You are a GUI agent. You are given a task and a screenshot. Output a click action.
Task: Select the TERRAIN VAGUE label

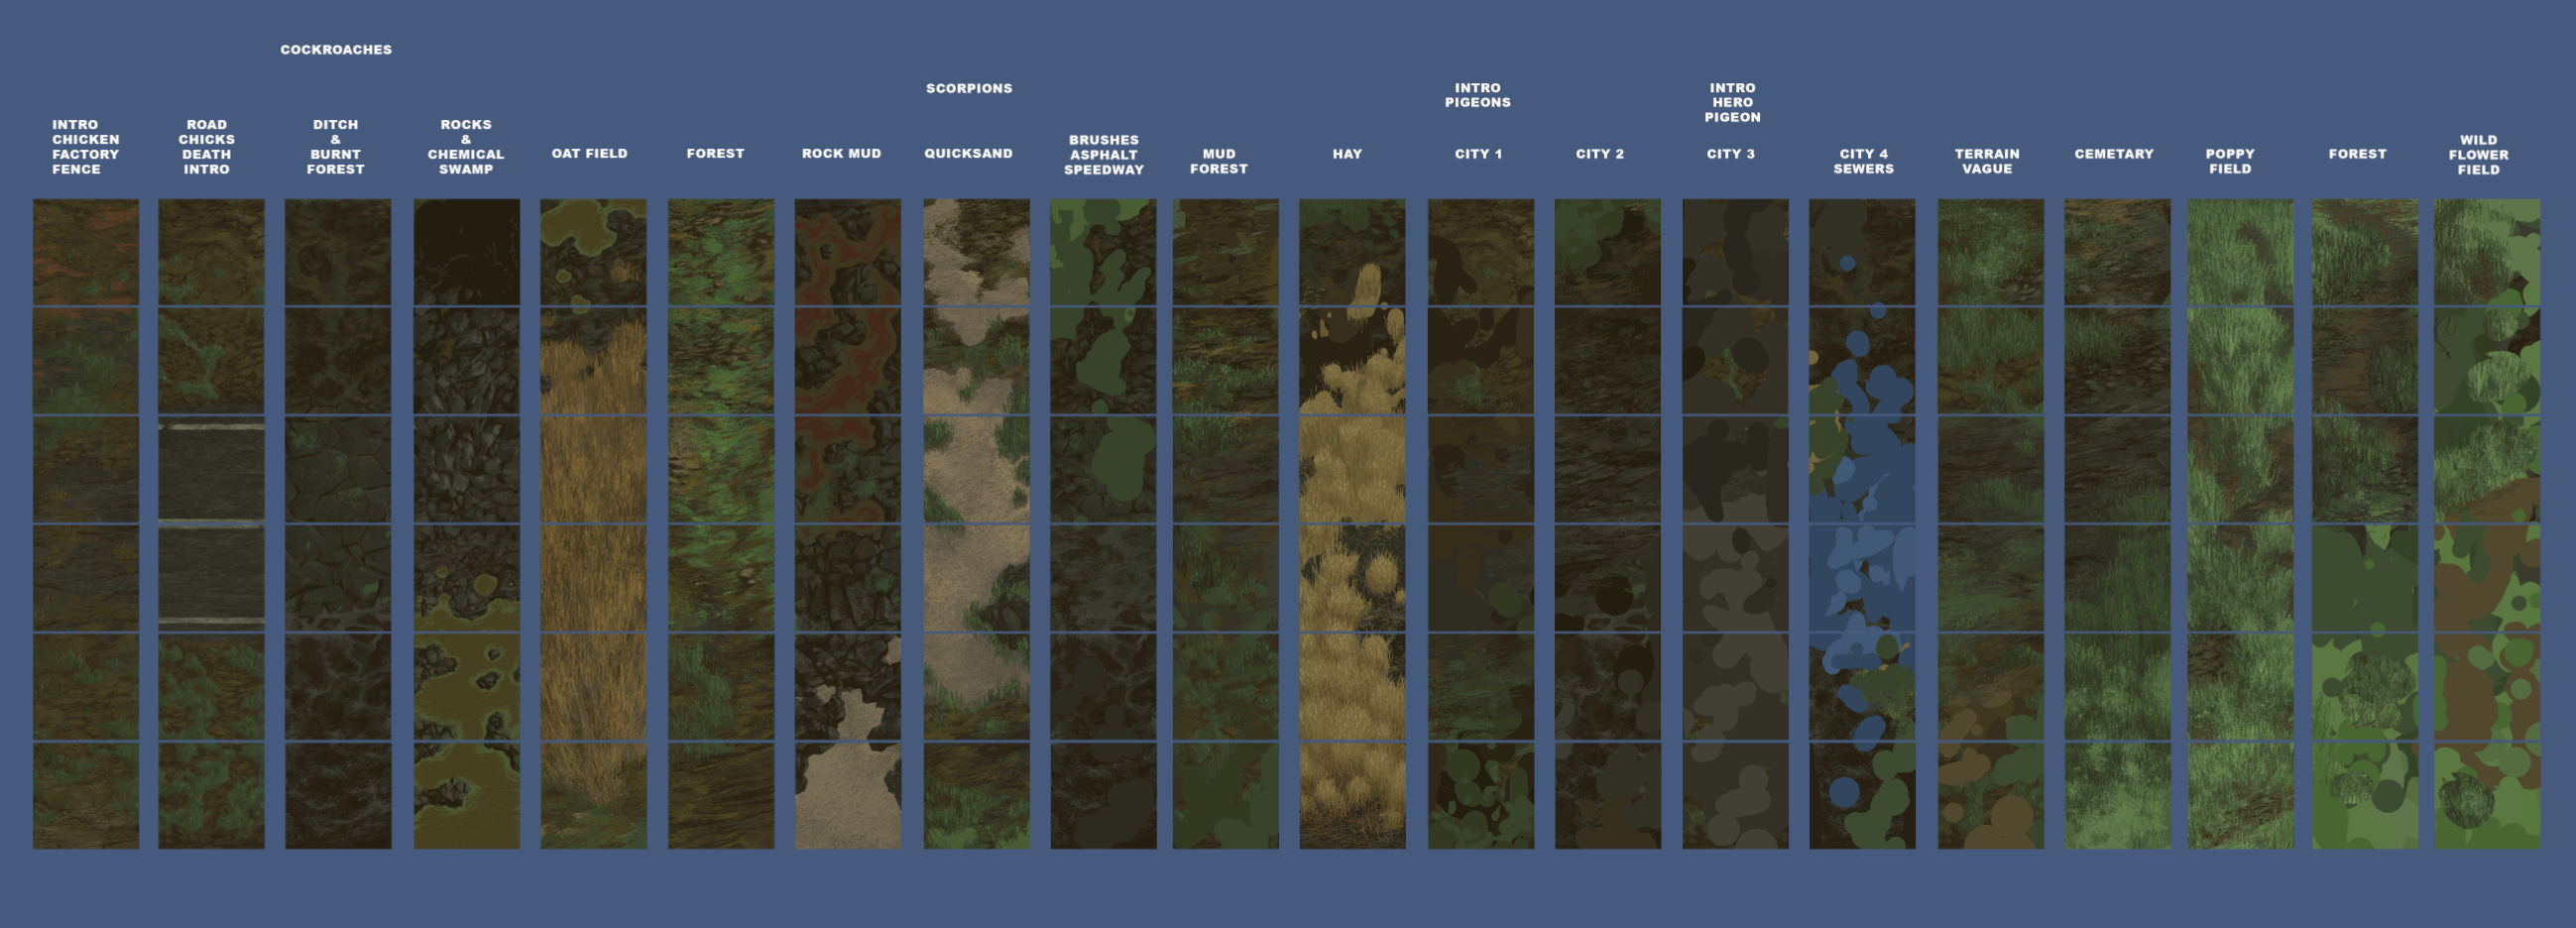tap(1988, 162)
